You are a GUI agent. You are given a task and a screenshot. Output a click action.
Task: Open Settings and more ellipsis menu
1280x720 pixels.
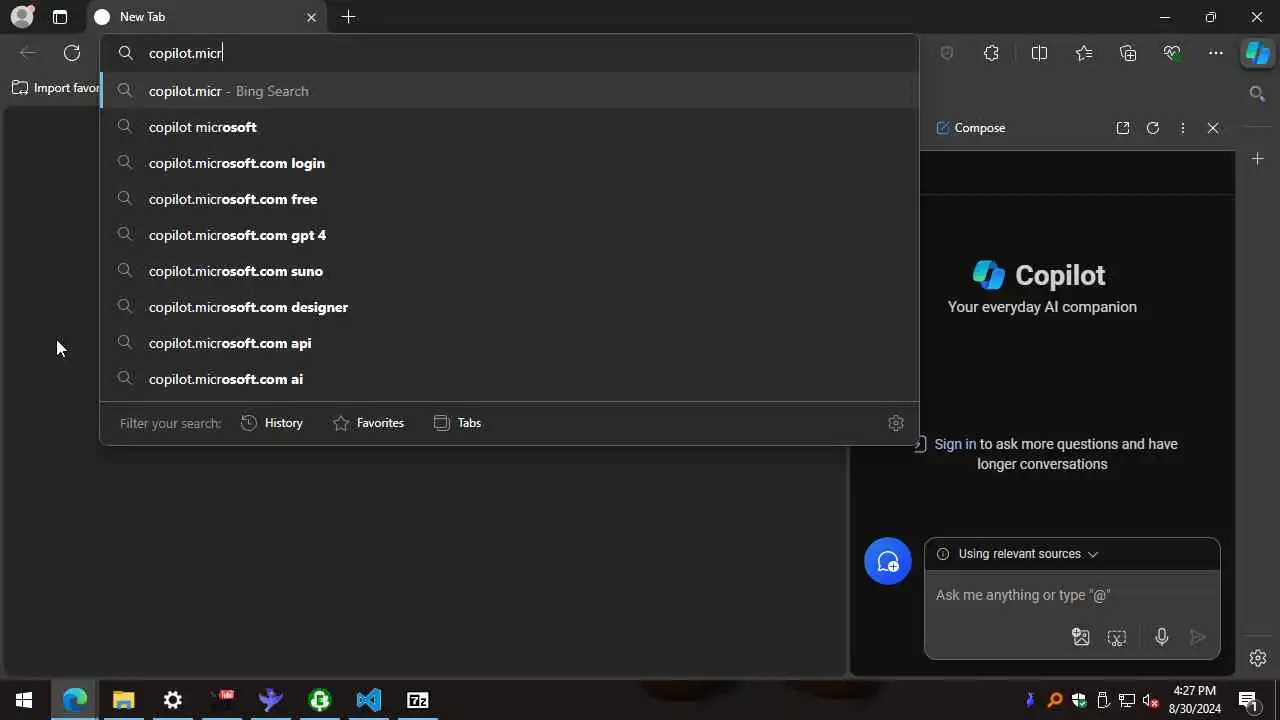(x=1216, y=53)
